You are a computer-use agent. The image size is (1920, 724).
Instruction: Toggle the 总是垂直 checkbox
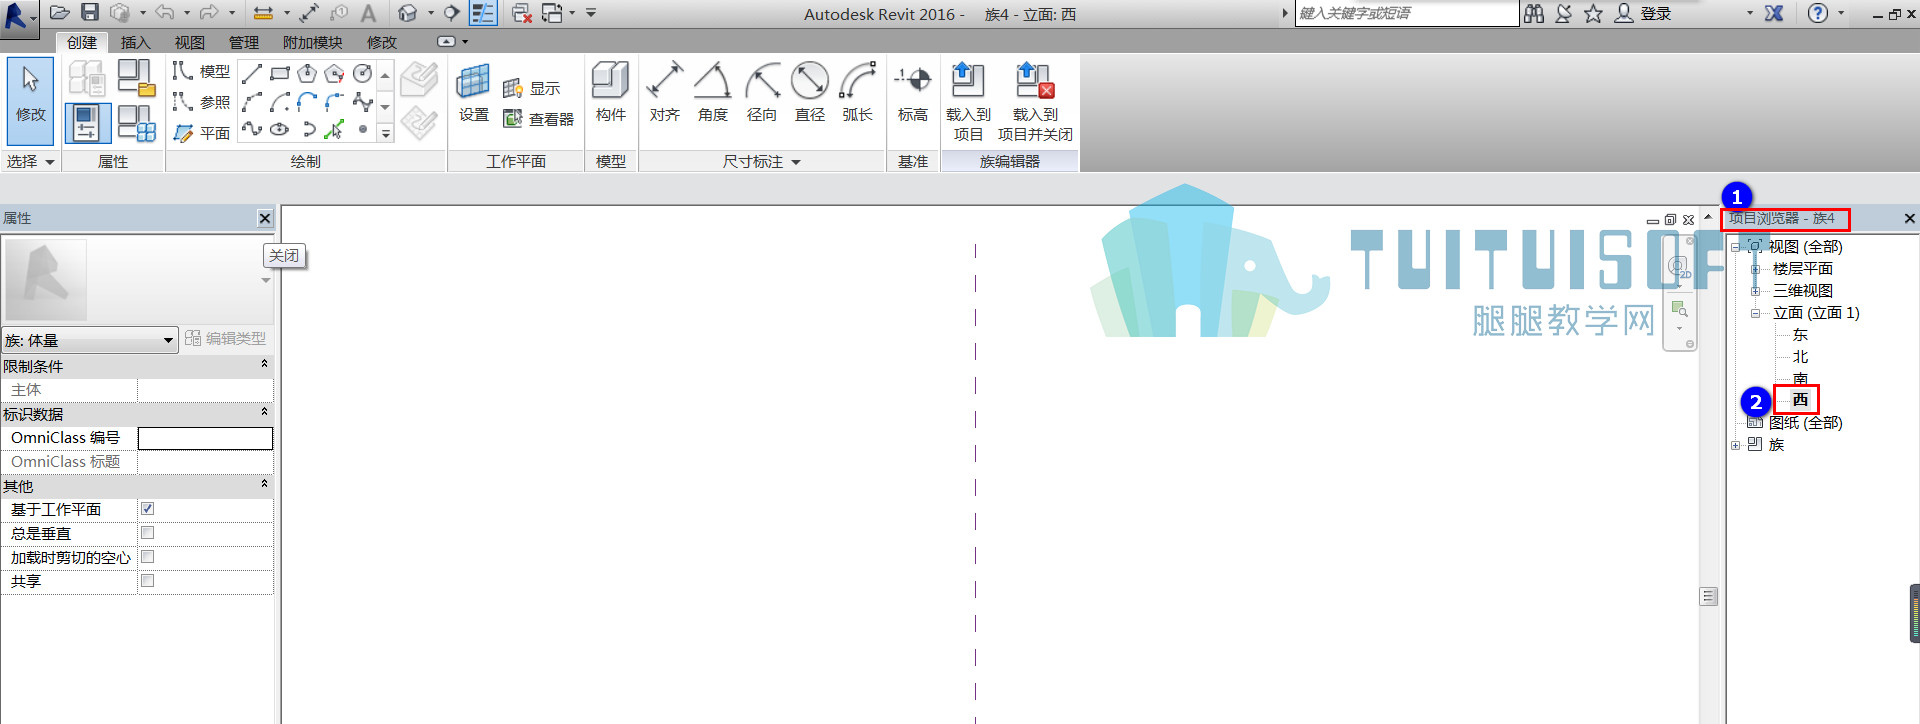coord(147,533)
